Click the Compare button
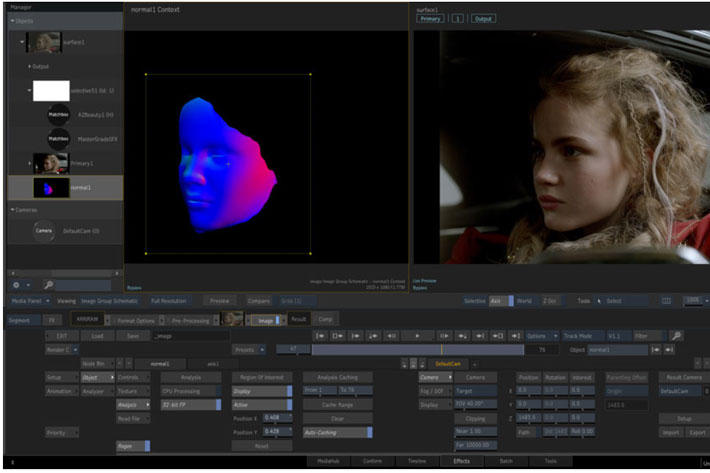Viewport: 710px width, 473px height. click(259, 301)
